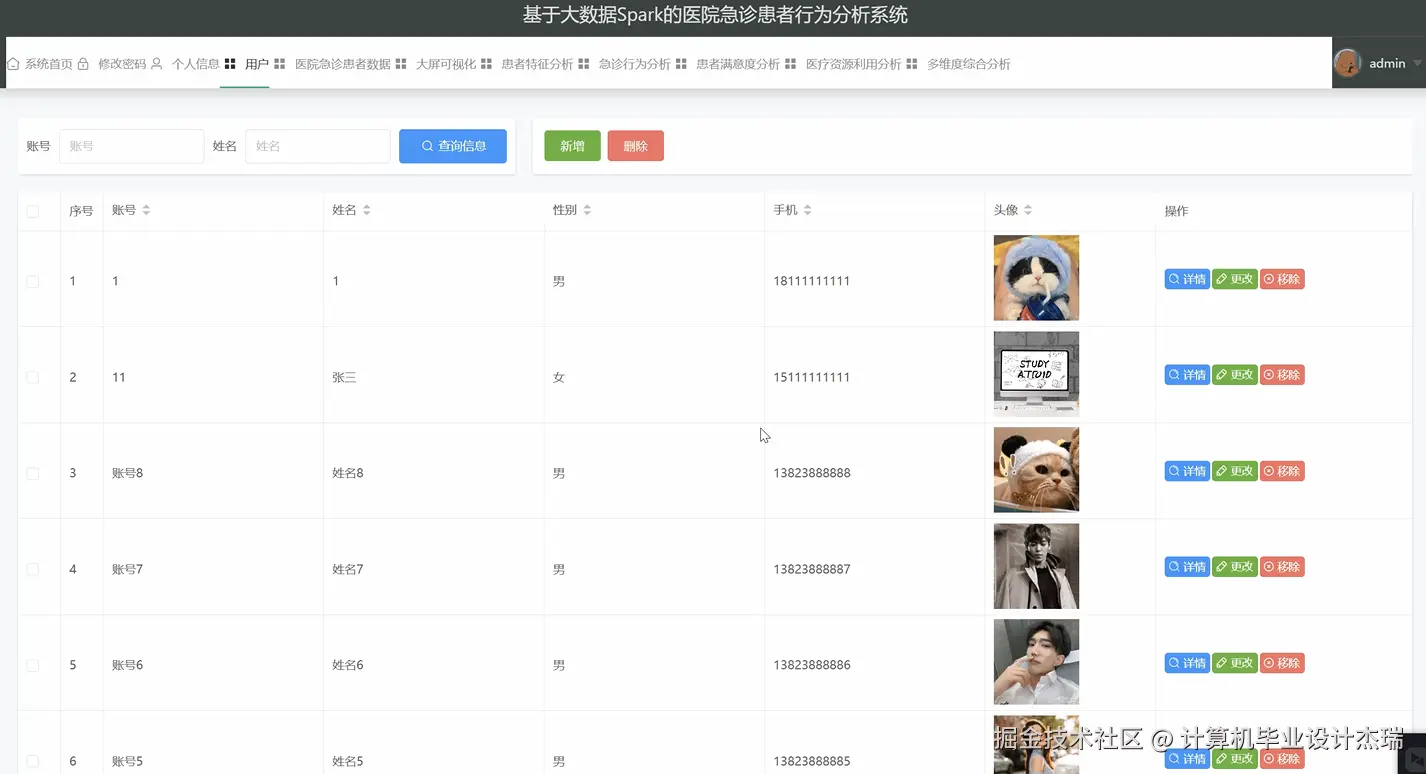The image size is (1426, 774).
Task: Sort the table by 手机 column
Action: pyautogui.click(x=806, y=210)
